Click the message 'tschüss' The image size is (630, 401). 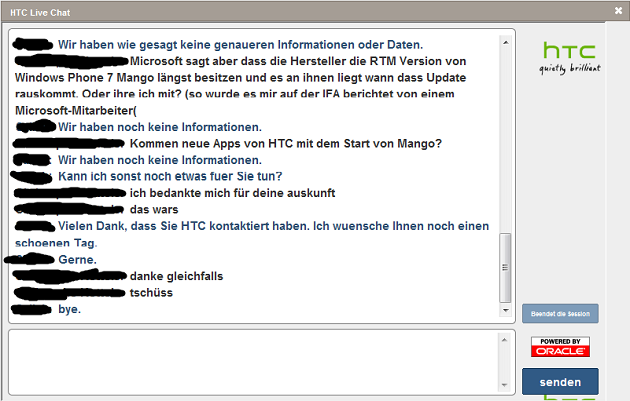coord(151,293)
